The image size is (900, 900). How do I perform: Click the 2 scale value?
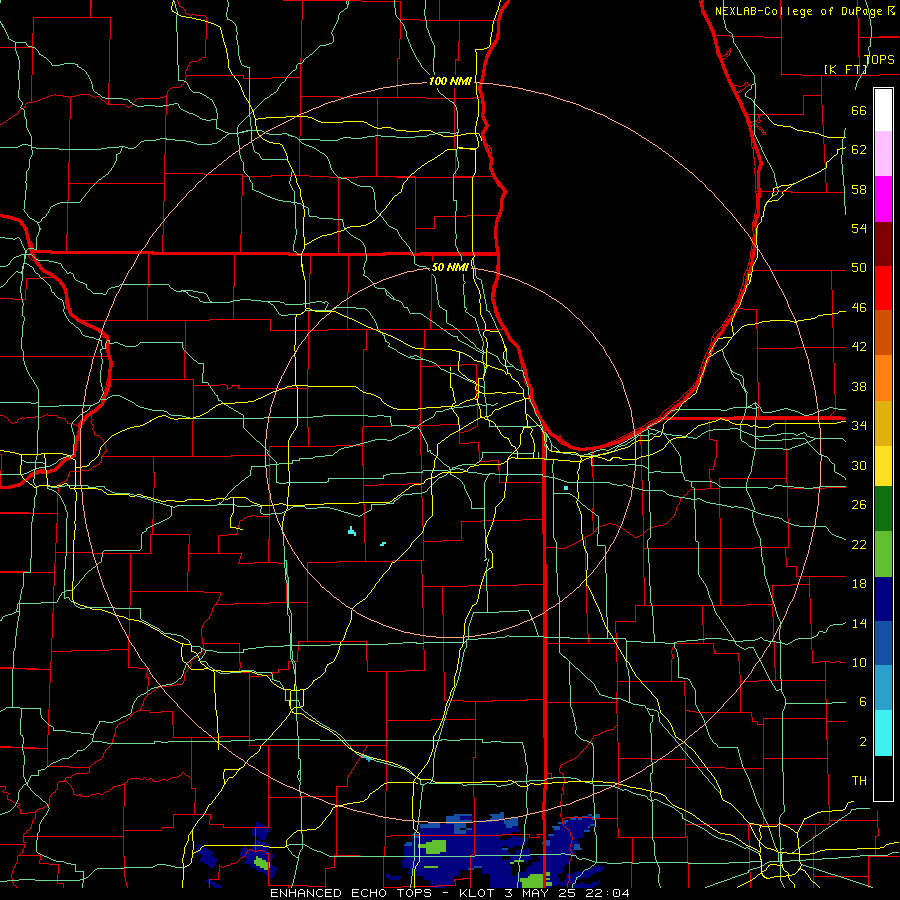tap(863, 742)
